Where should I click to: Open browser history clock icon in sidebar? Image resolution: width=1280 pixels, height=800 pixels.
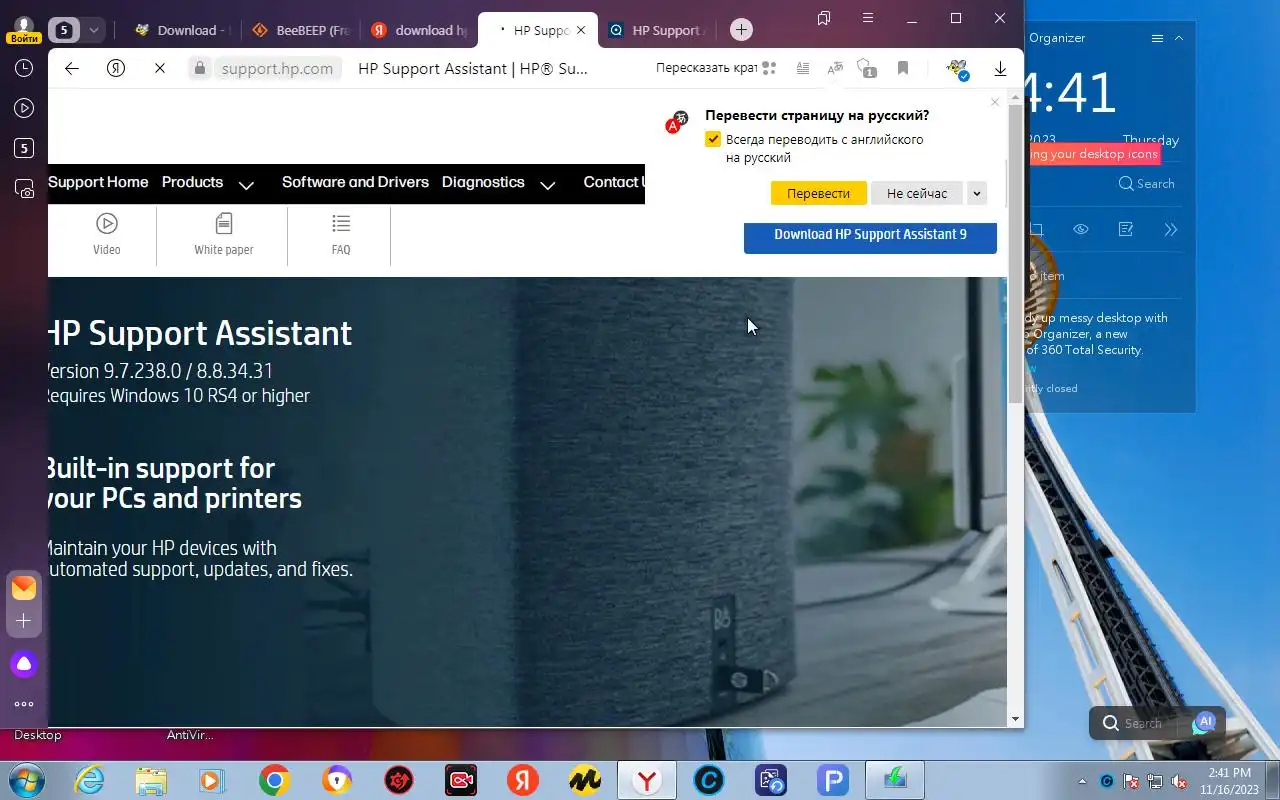(x=24, y=68)
